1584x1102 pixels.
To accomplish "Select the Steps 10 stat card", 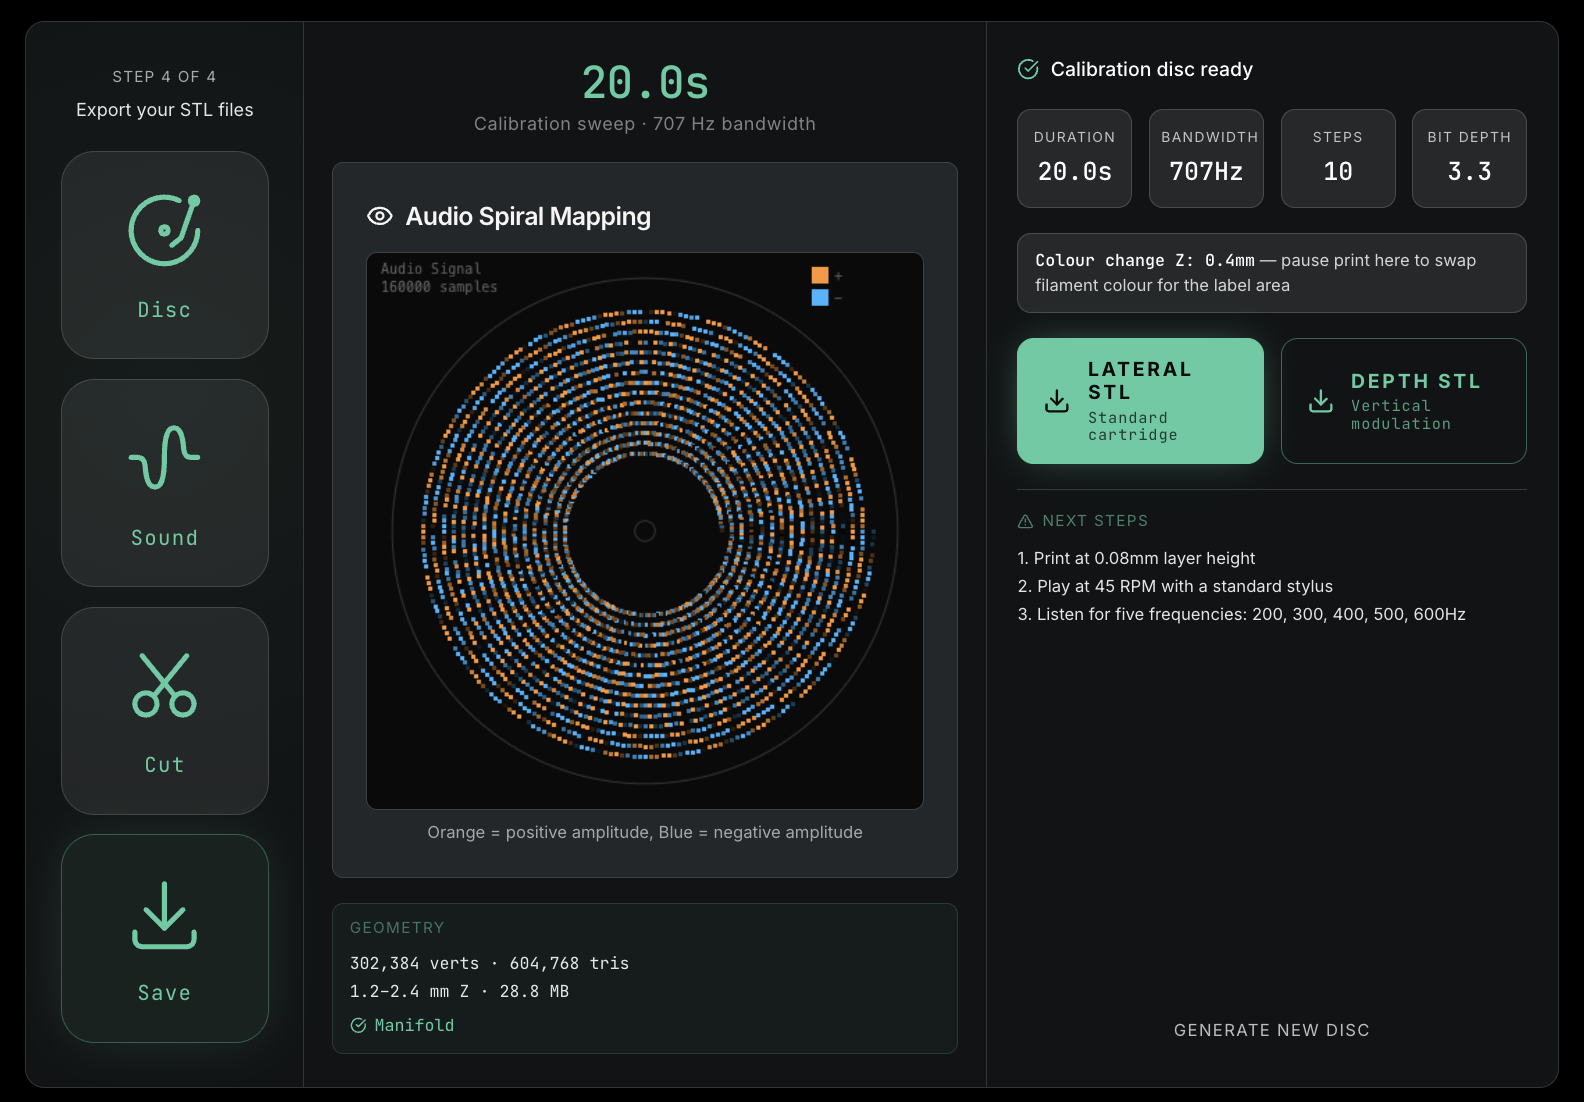I will (x=1338, y=159).
